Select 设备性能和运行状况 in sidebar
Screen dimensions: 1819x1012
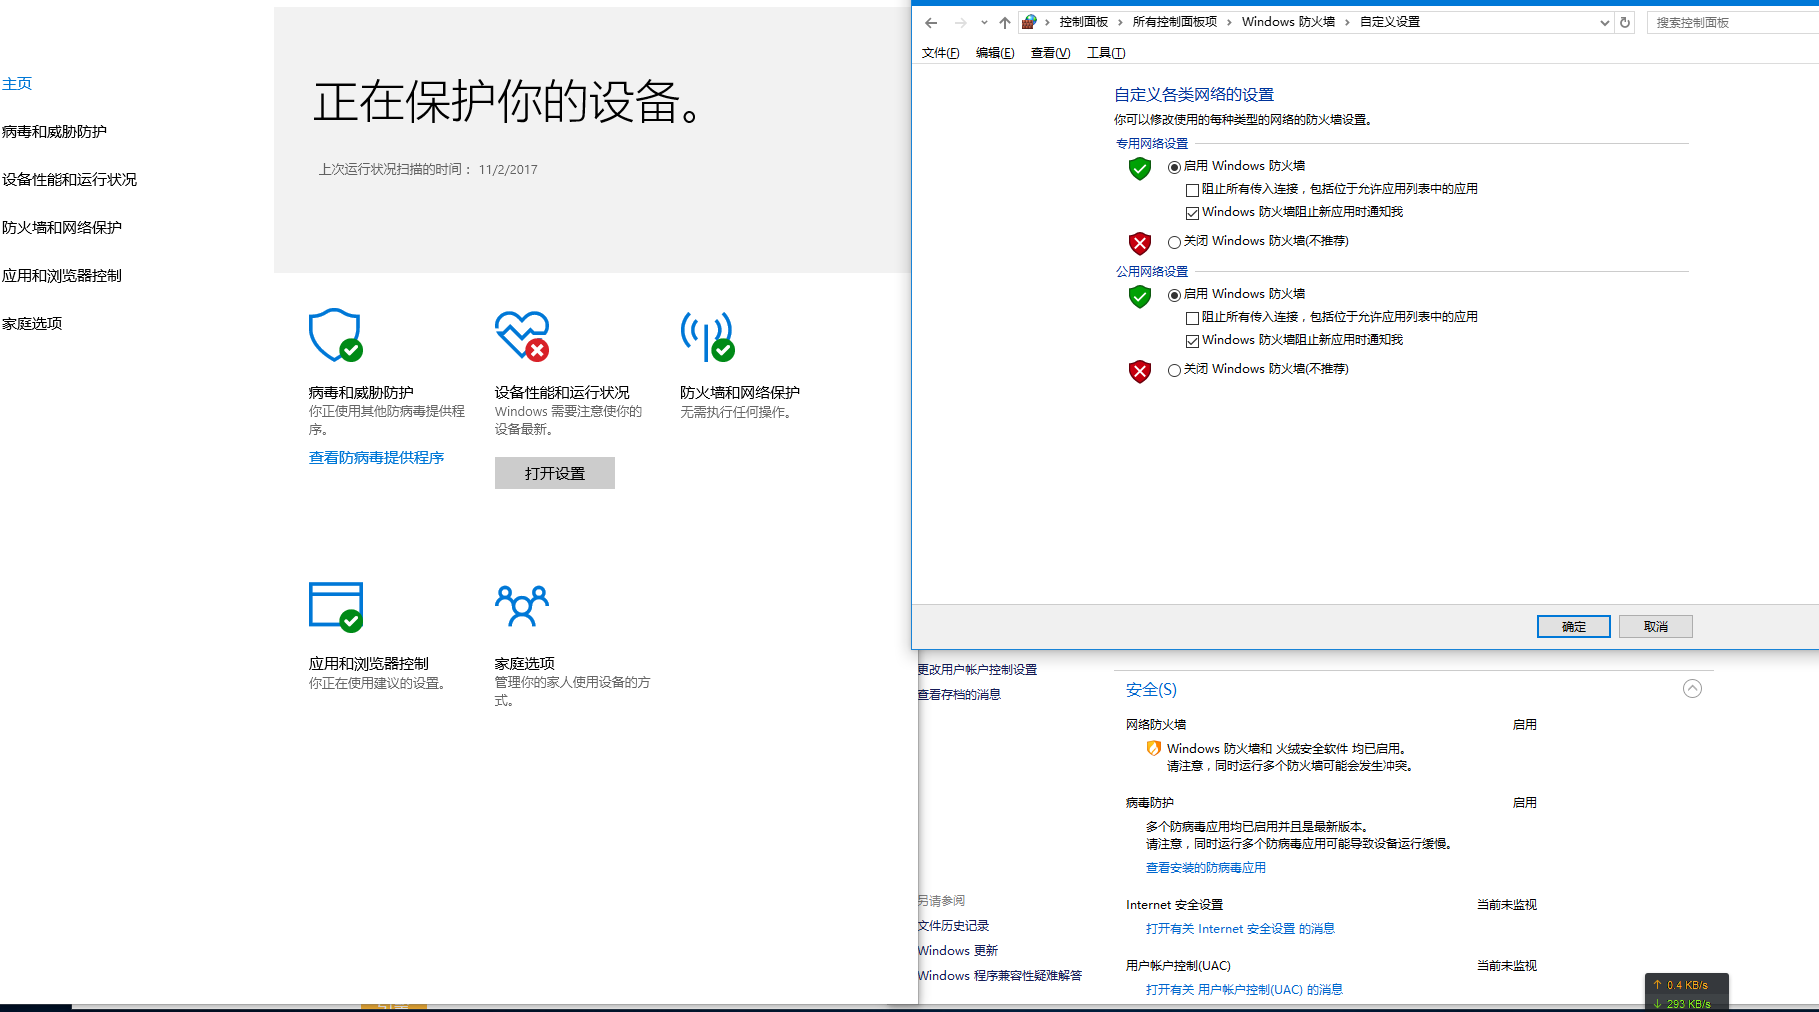[69, 180]
